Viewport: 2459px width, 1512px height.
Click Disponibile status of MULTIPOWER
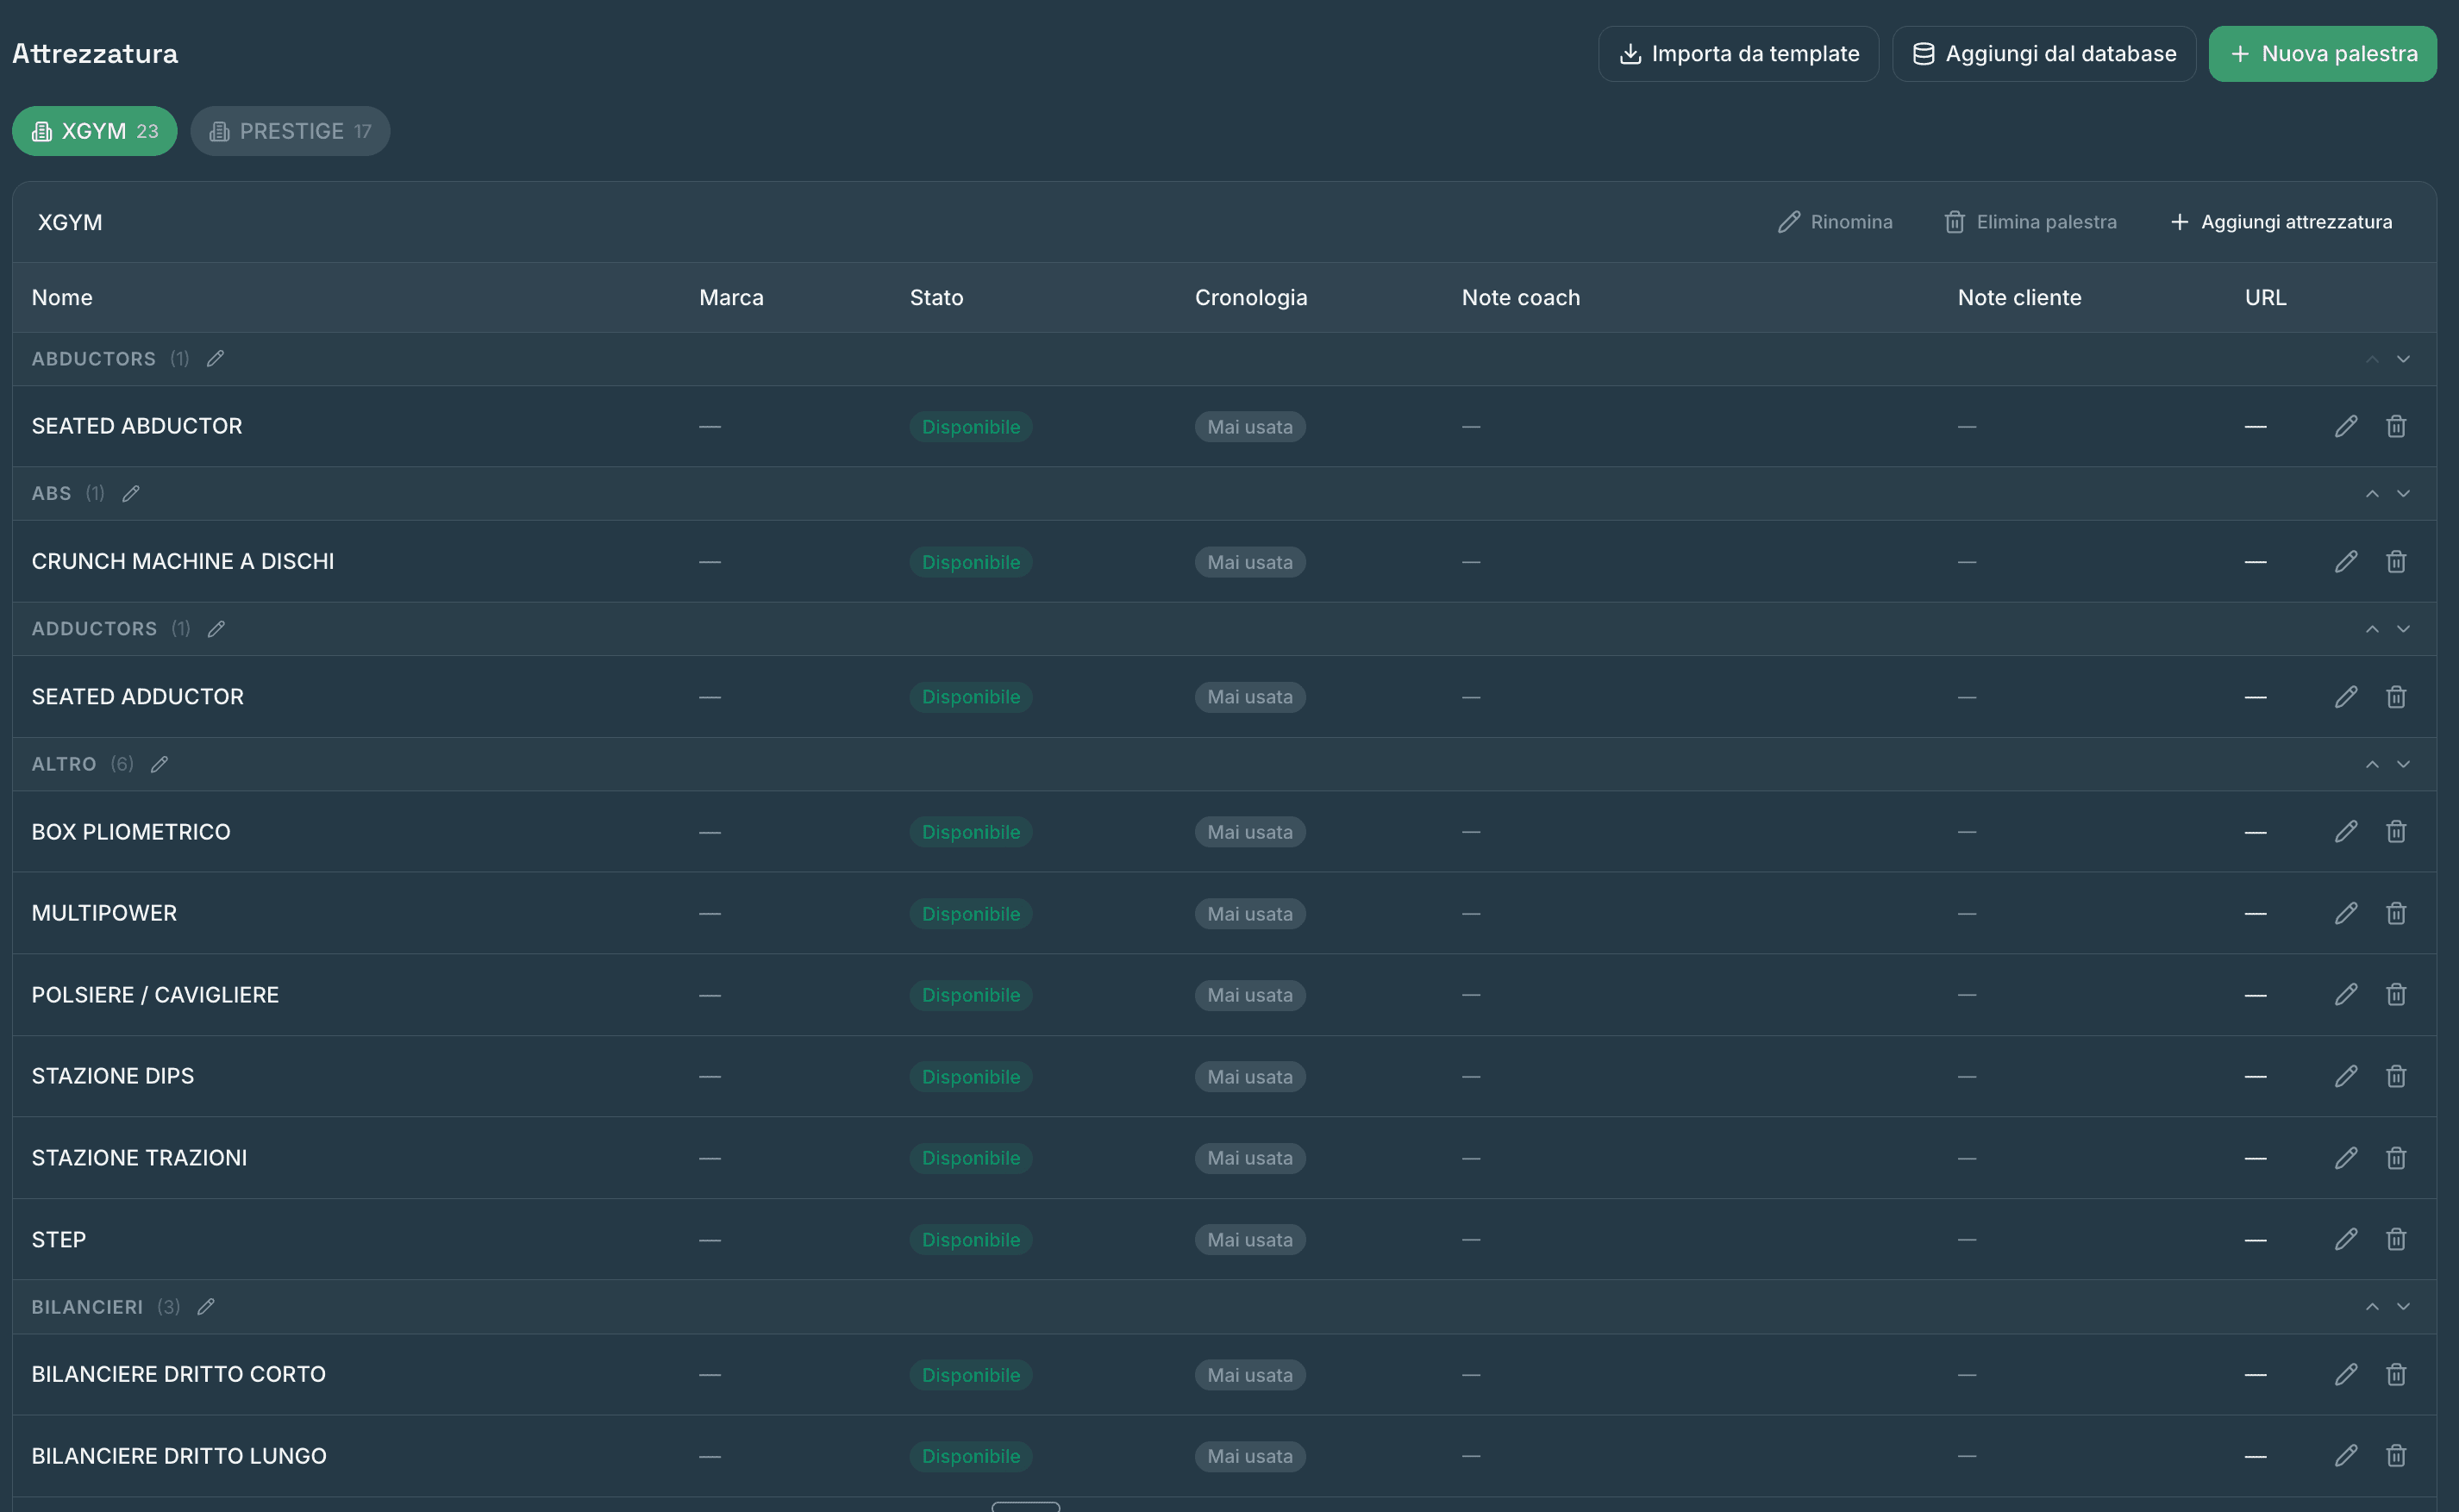click(970, 914)
